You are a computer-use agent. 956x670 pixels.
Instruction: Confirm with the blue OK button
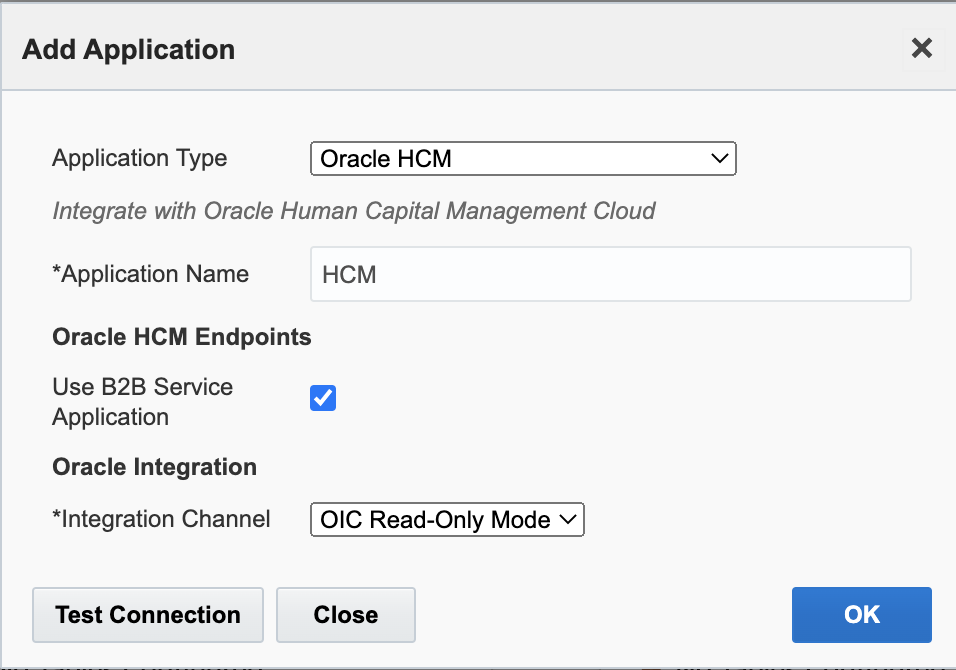tap(861, 615)
